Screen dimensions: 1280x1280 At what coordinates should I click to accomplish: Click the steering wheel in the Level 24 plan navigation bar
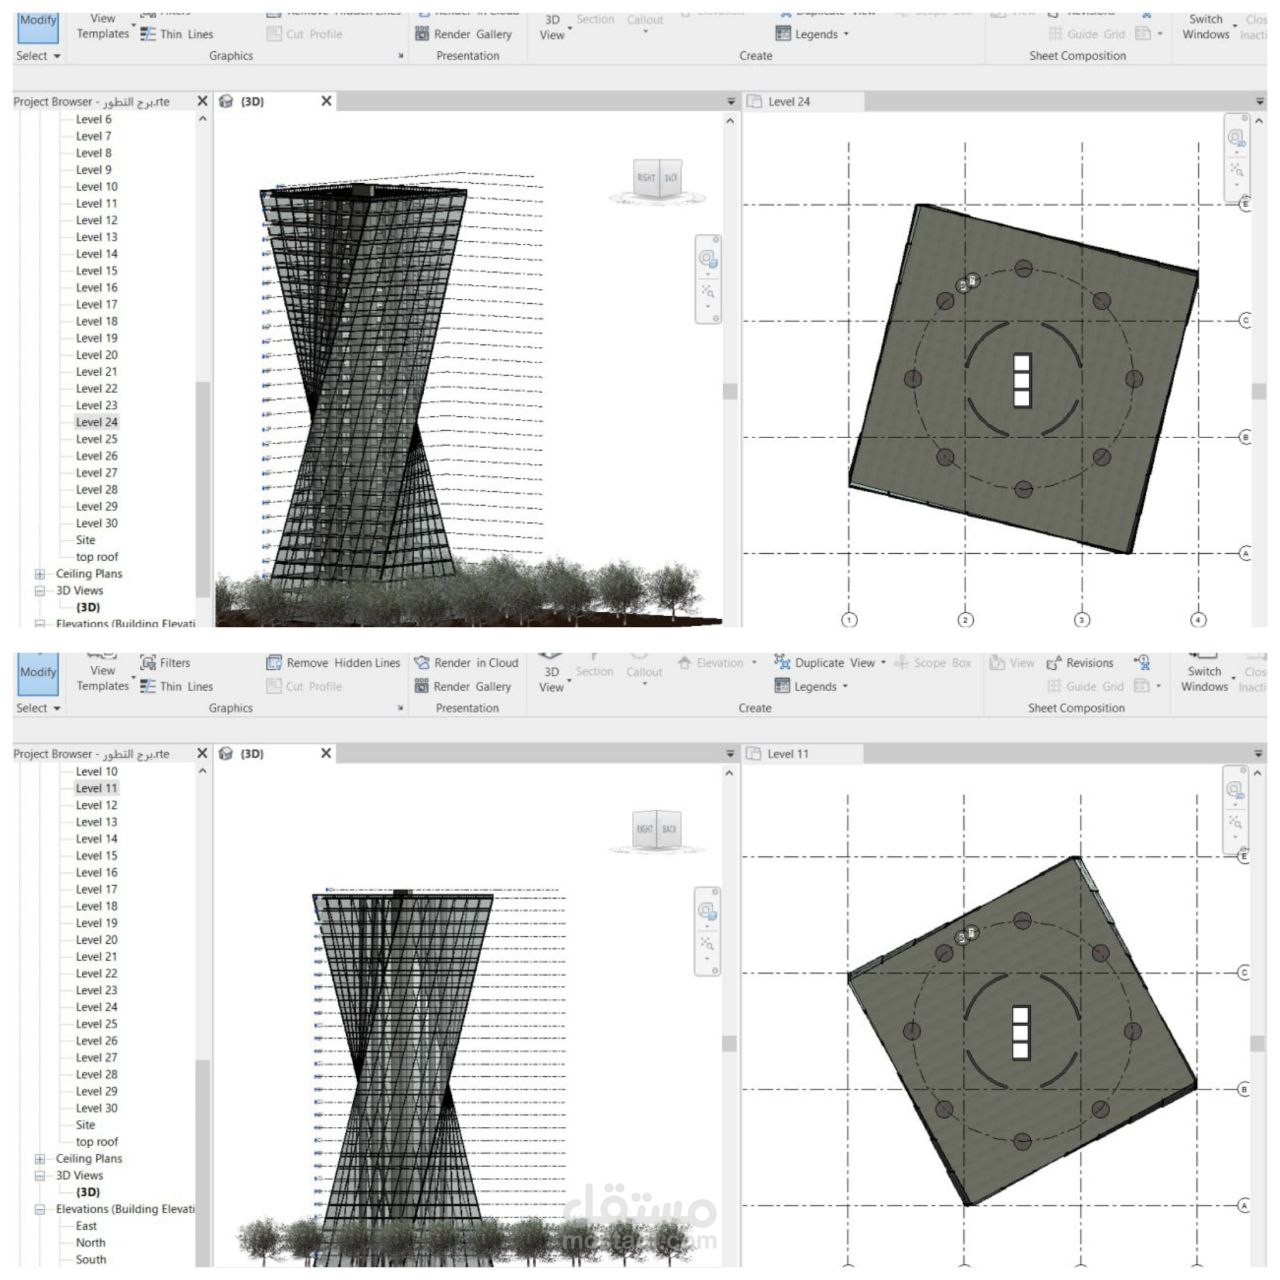[x=1237, y=139]
